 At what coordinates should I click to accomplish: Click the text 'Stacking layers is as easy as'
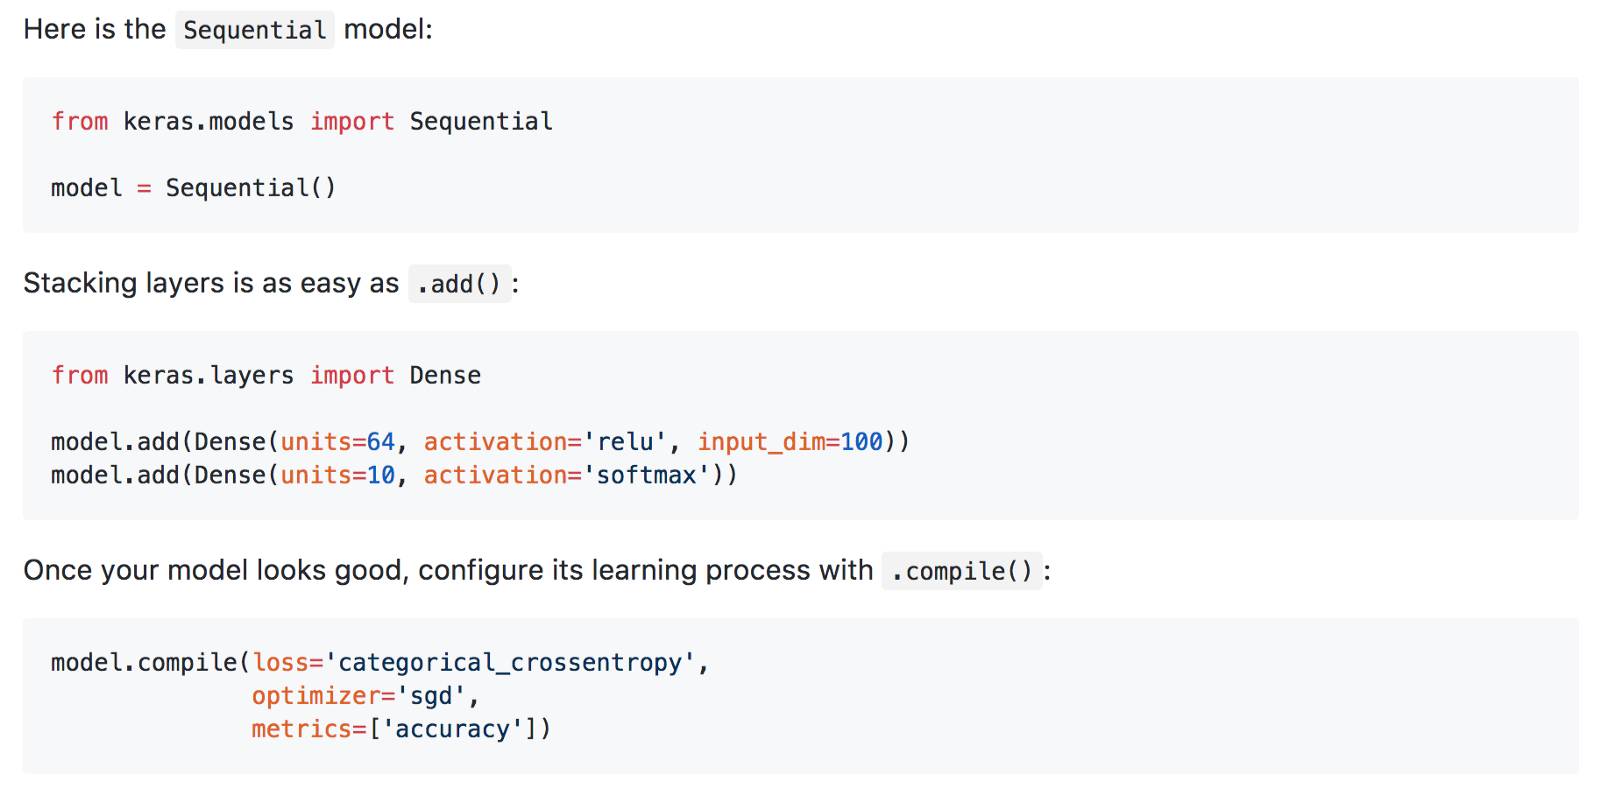click(211, 284)
